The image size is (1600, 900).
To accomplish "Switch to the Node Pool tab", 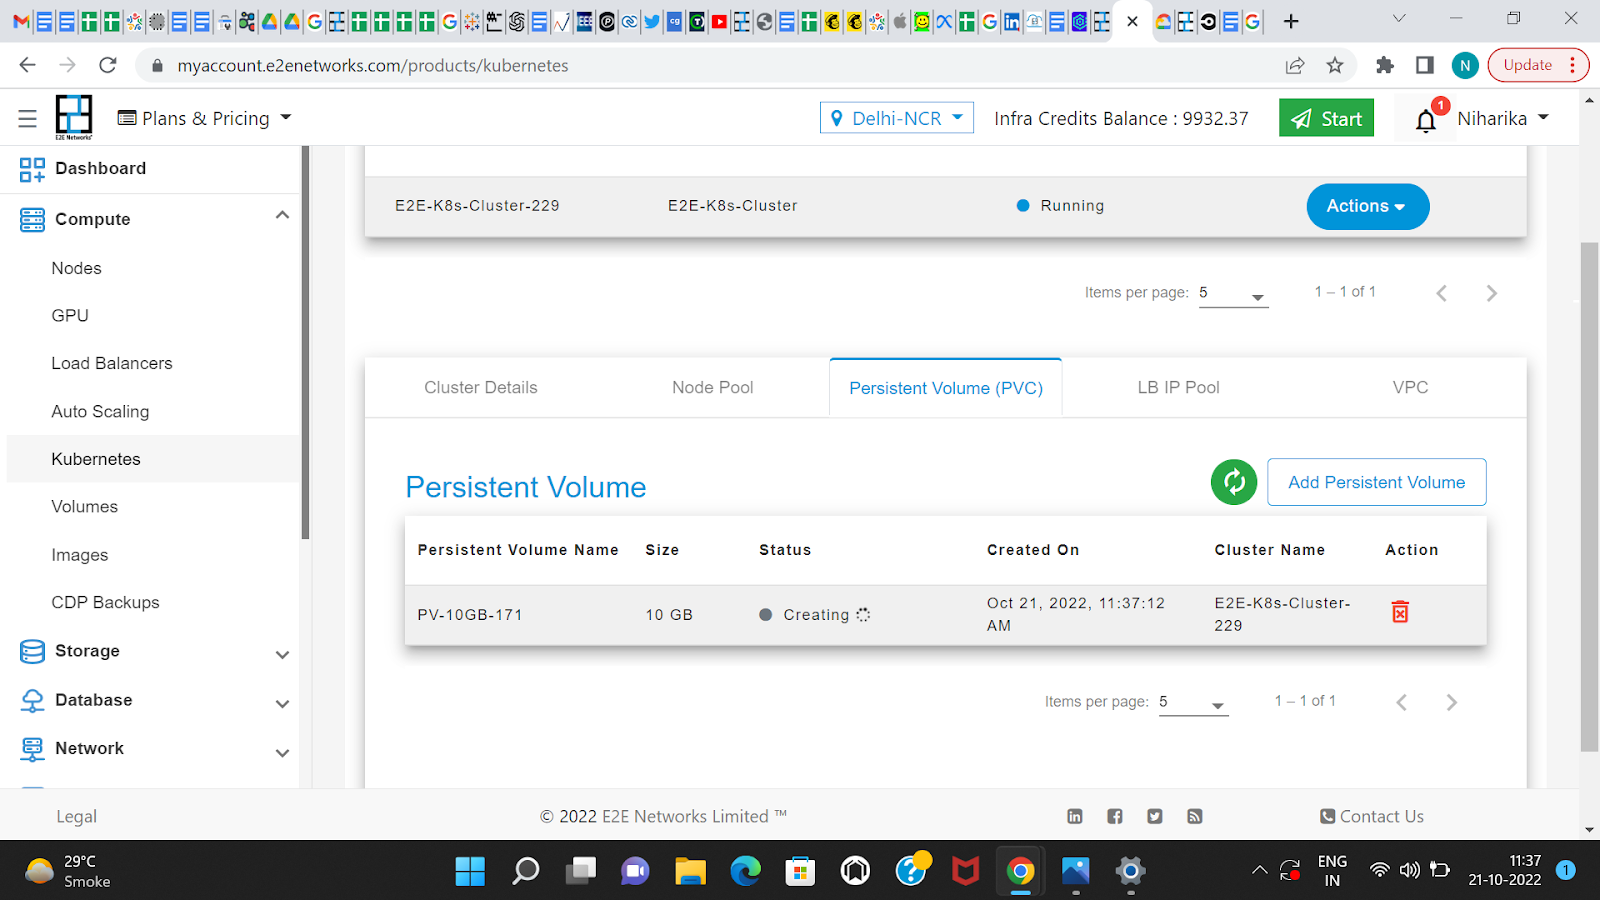I will [713, 388].
